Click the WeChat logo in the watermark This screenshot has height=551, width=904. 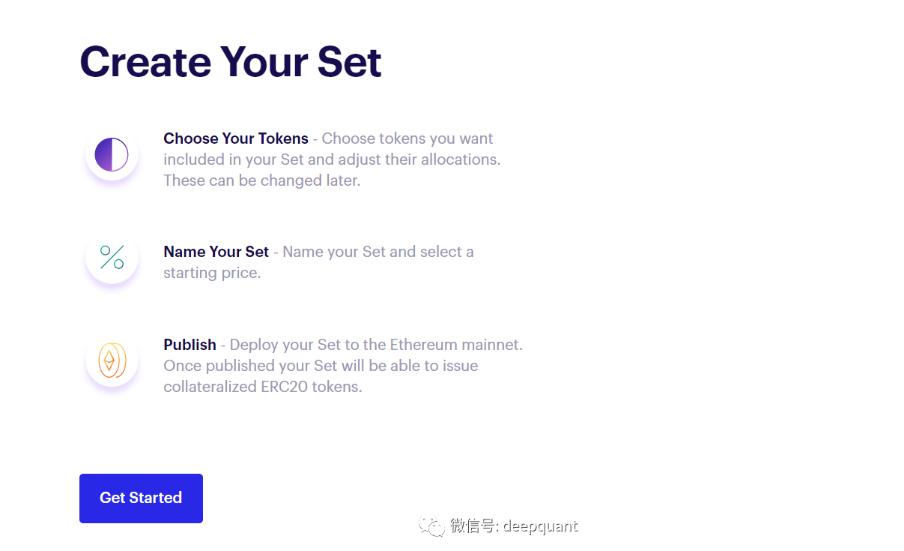pos(431,526)
